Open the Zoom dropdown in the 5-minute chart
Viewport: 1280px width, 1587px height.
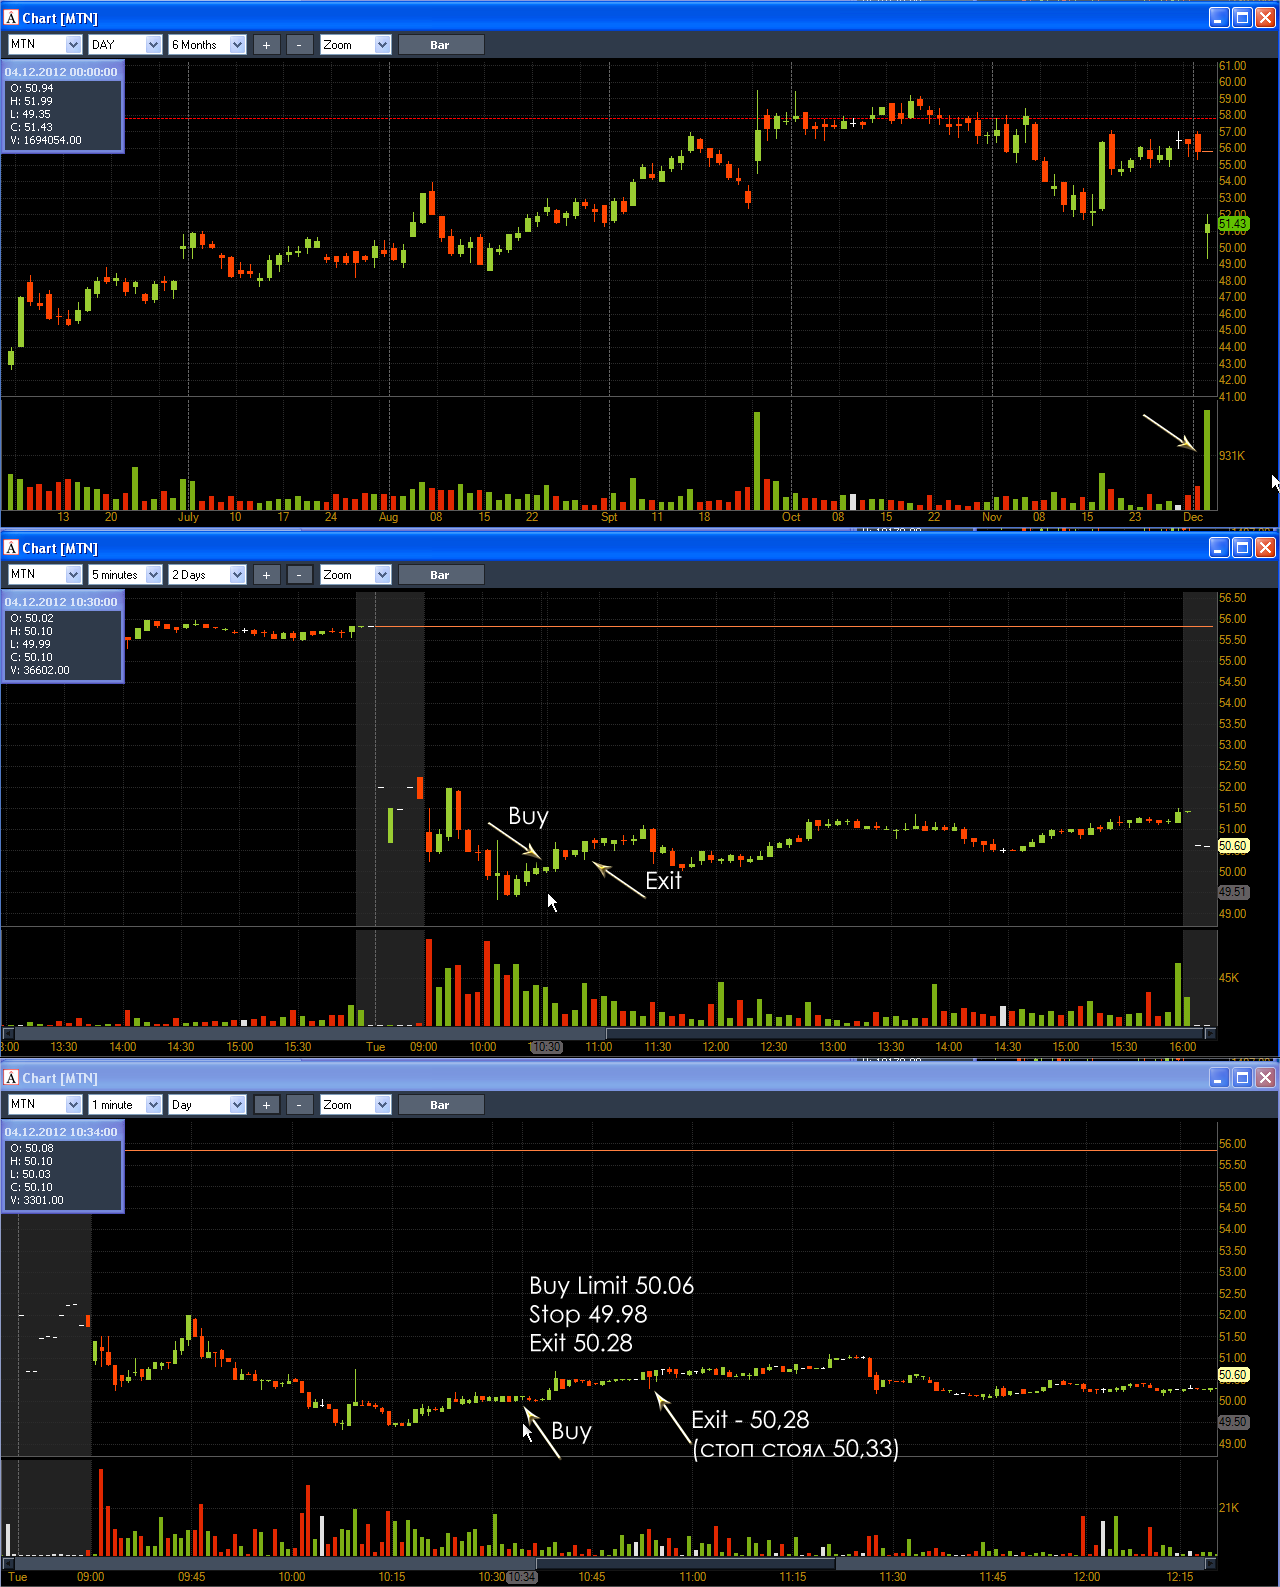coord(355,574)
